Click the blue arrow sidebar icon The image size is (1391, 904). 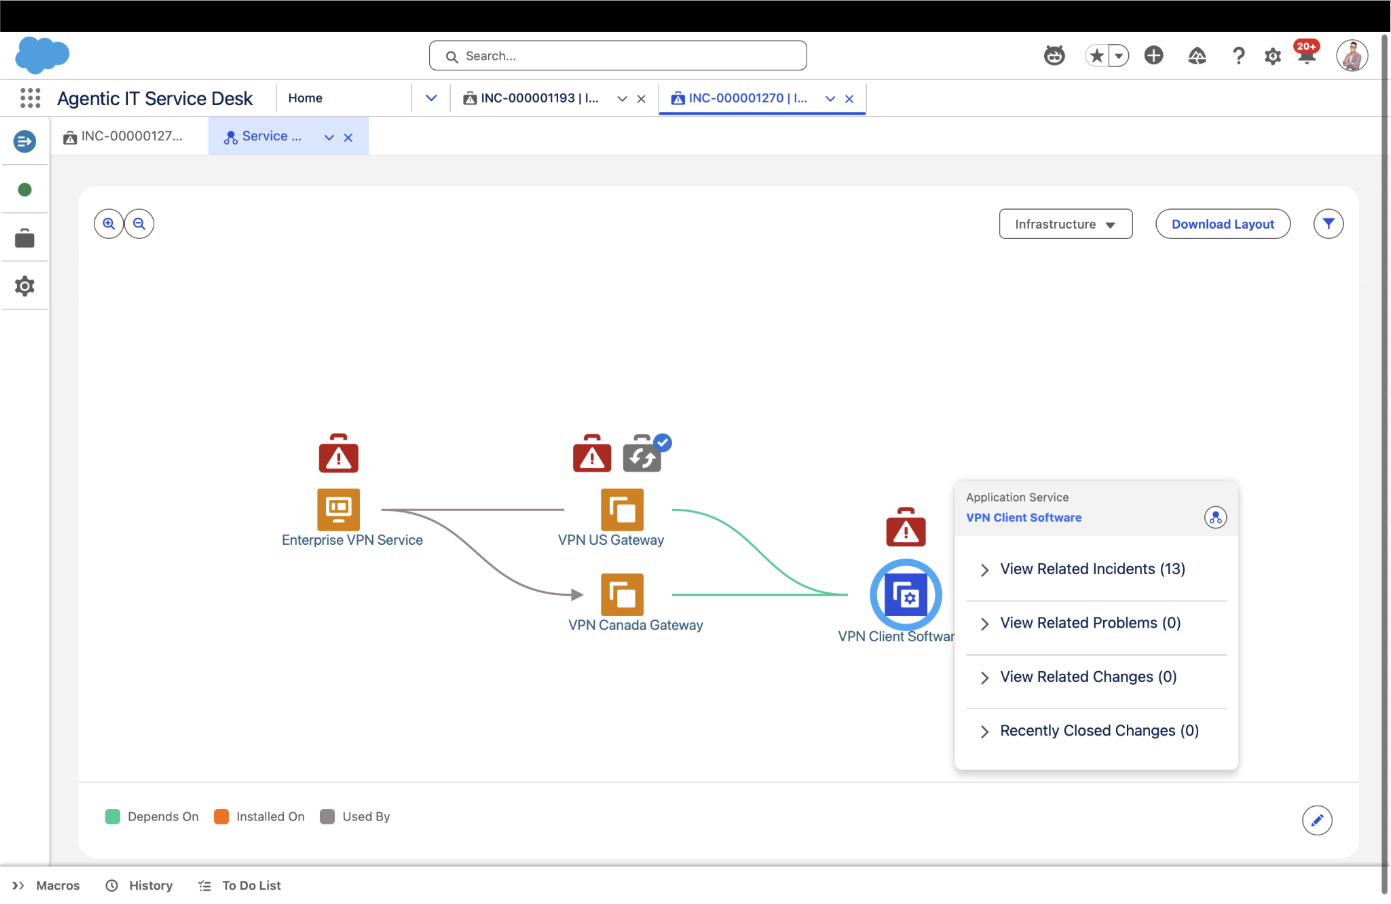pos(25,142)
